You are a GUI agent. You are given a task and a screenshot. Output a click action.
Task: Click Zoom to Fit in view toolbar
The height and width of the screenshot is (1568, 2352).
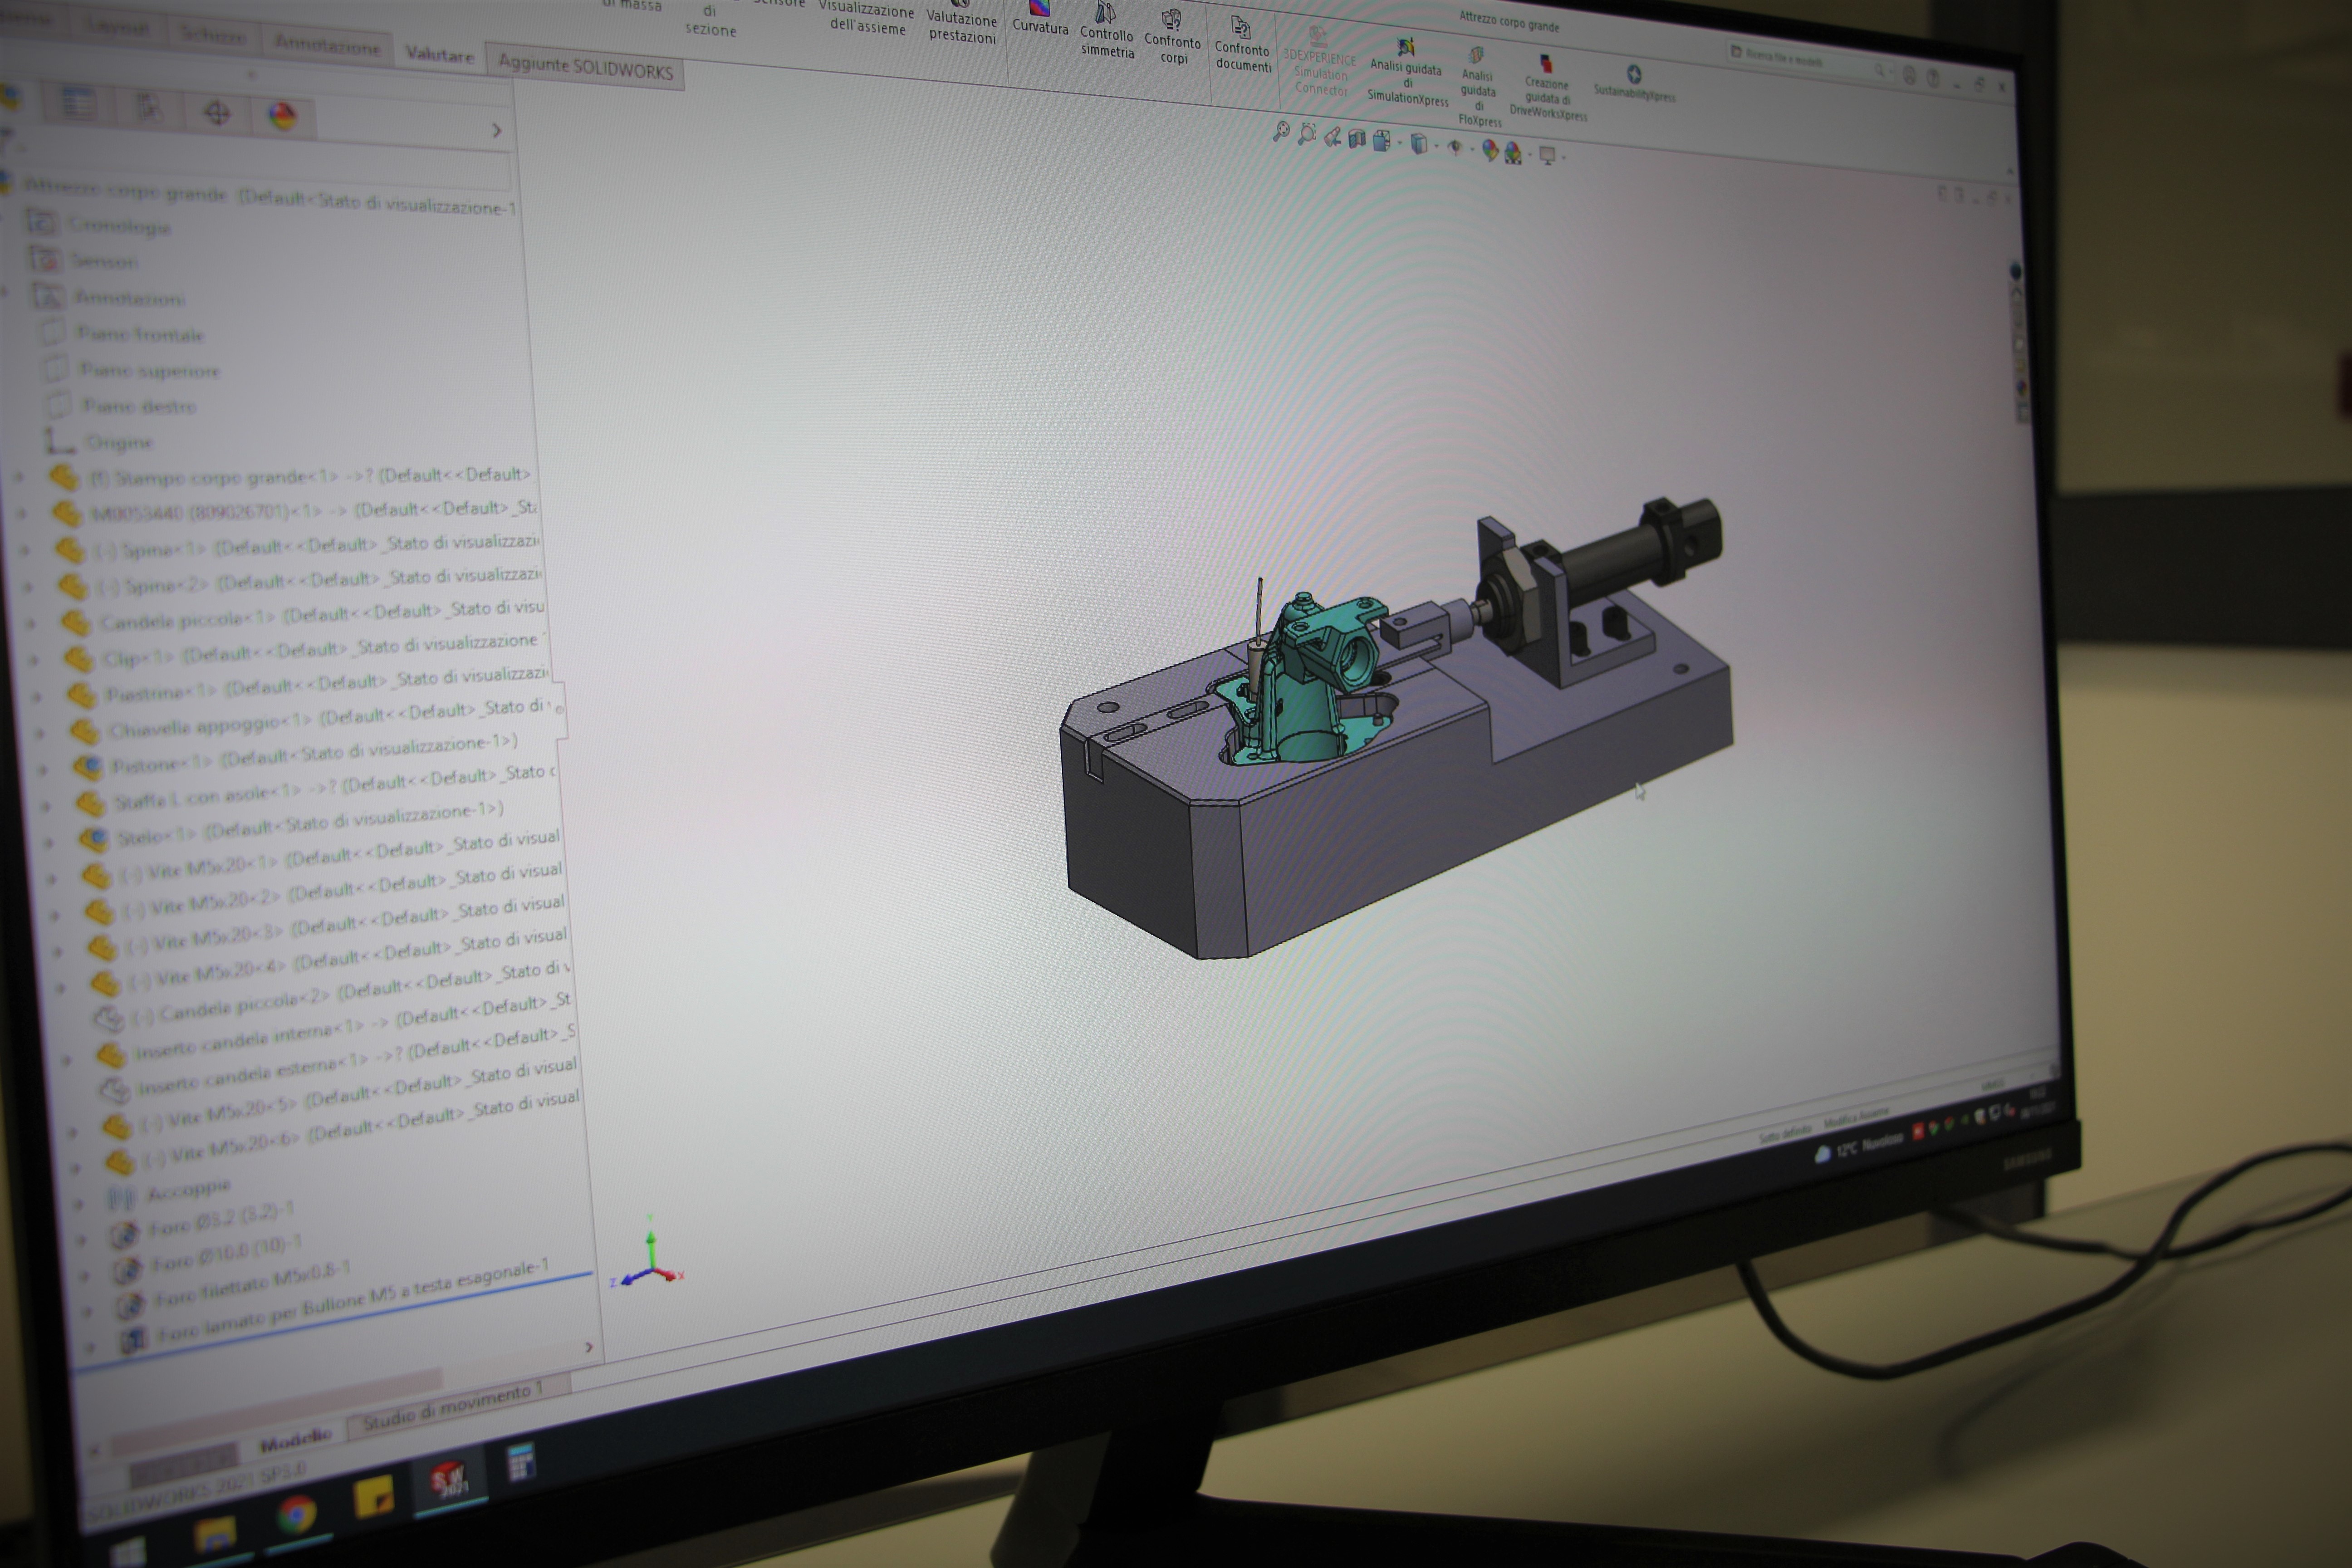(x=1281, y=131)
